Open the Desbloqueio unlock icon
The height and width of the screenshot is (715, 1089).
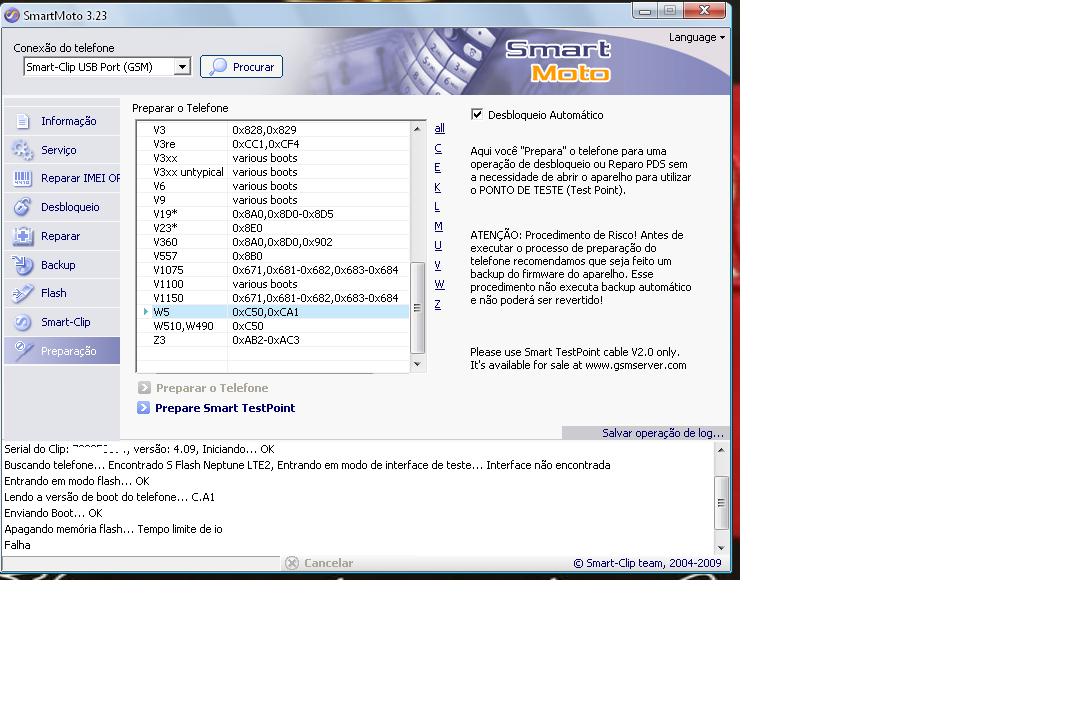(23, 207)
